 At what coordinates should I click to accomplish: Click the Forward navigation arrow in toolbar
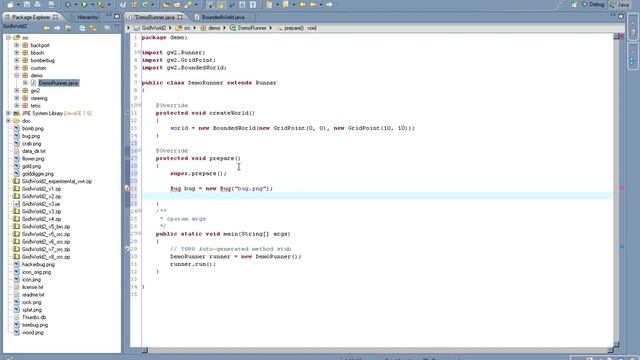(329, 4)
